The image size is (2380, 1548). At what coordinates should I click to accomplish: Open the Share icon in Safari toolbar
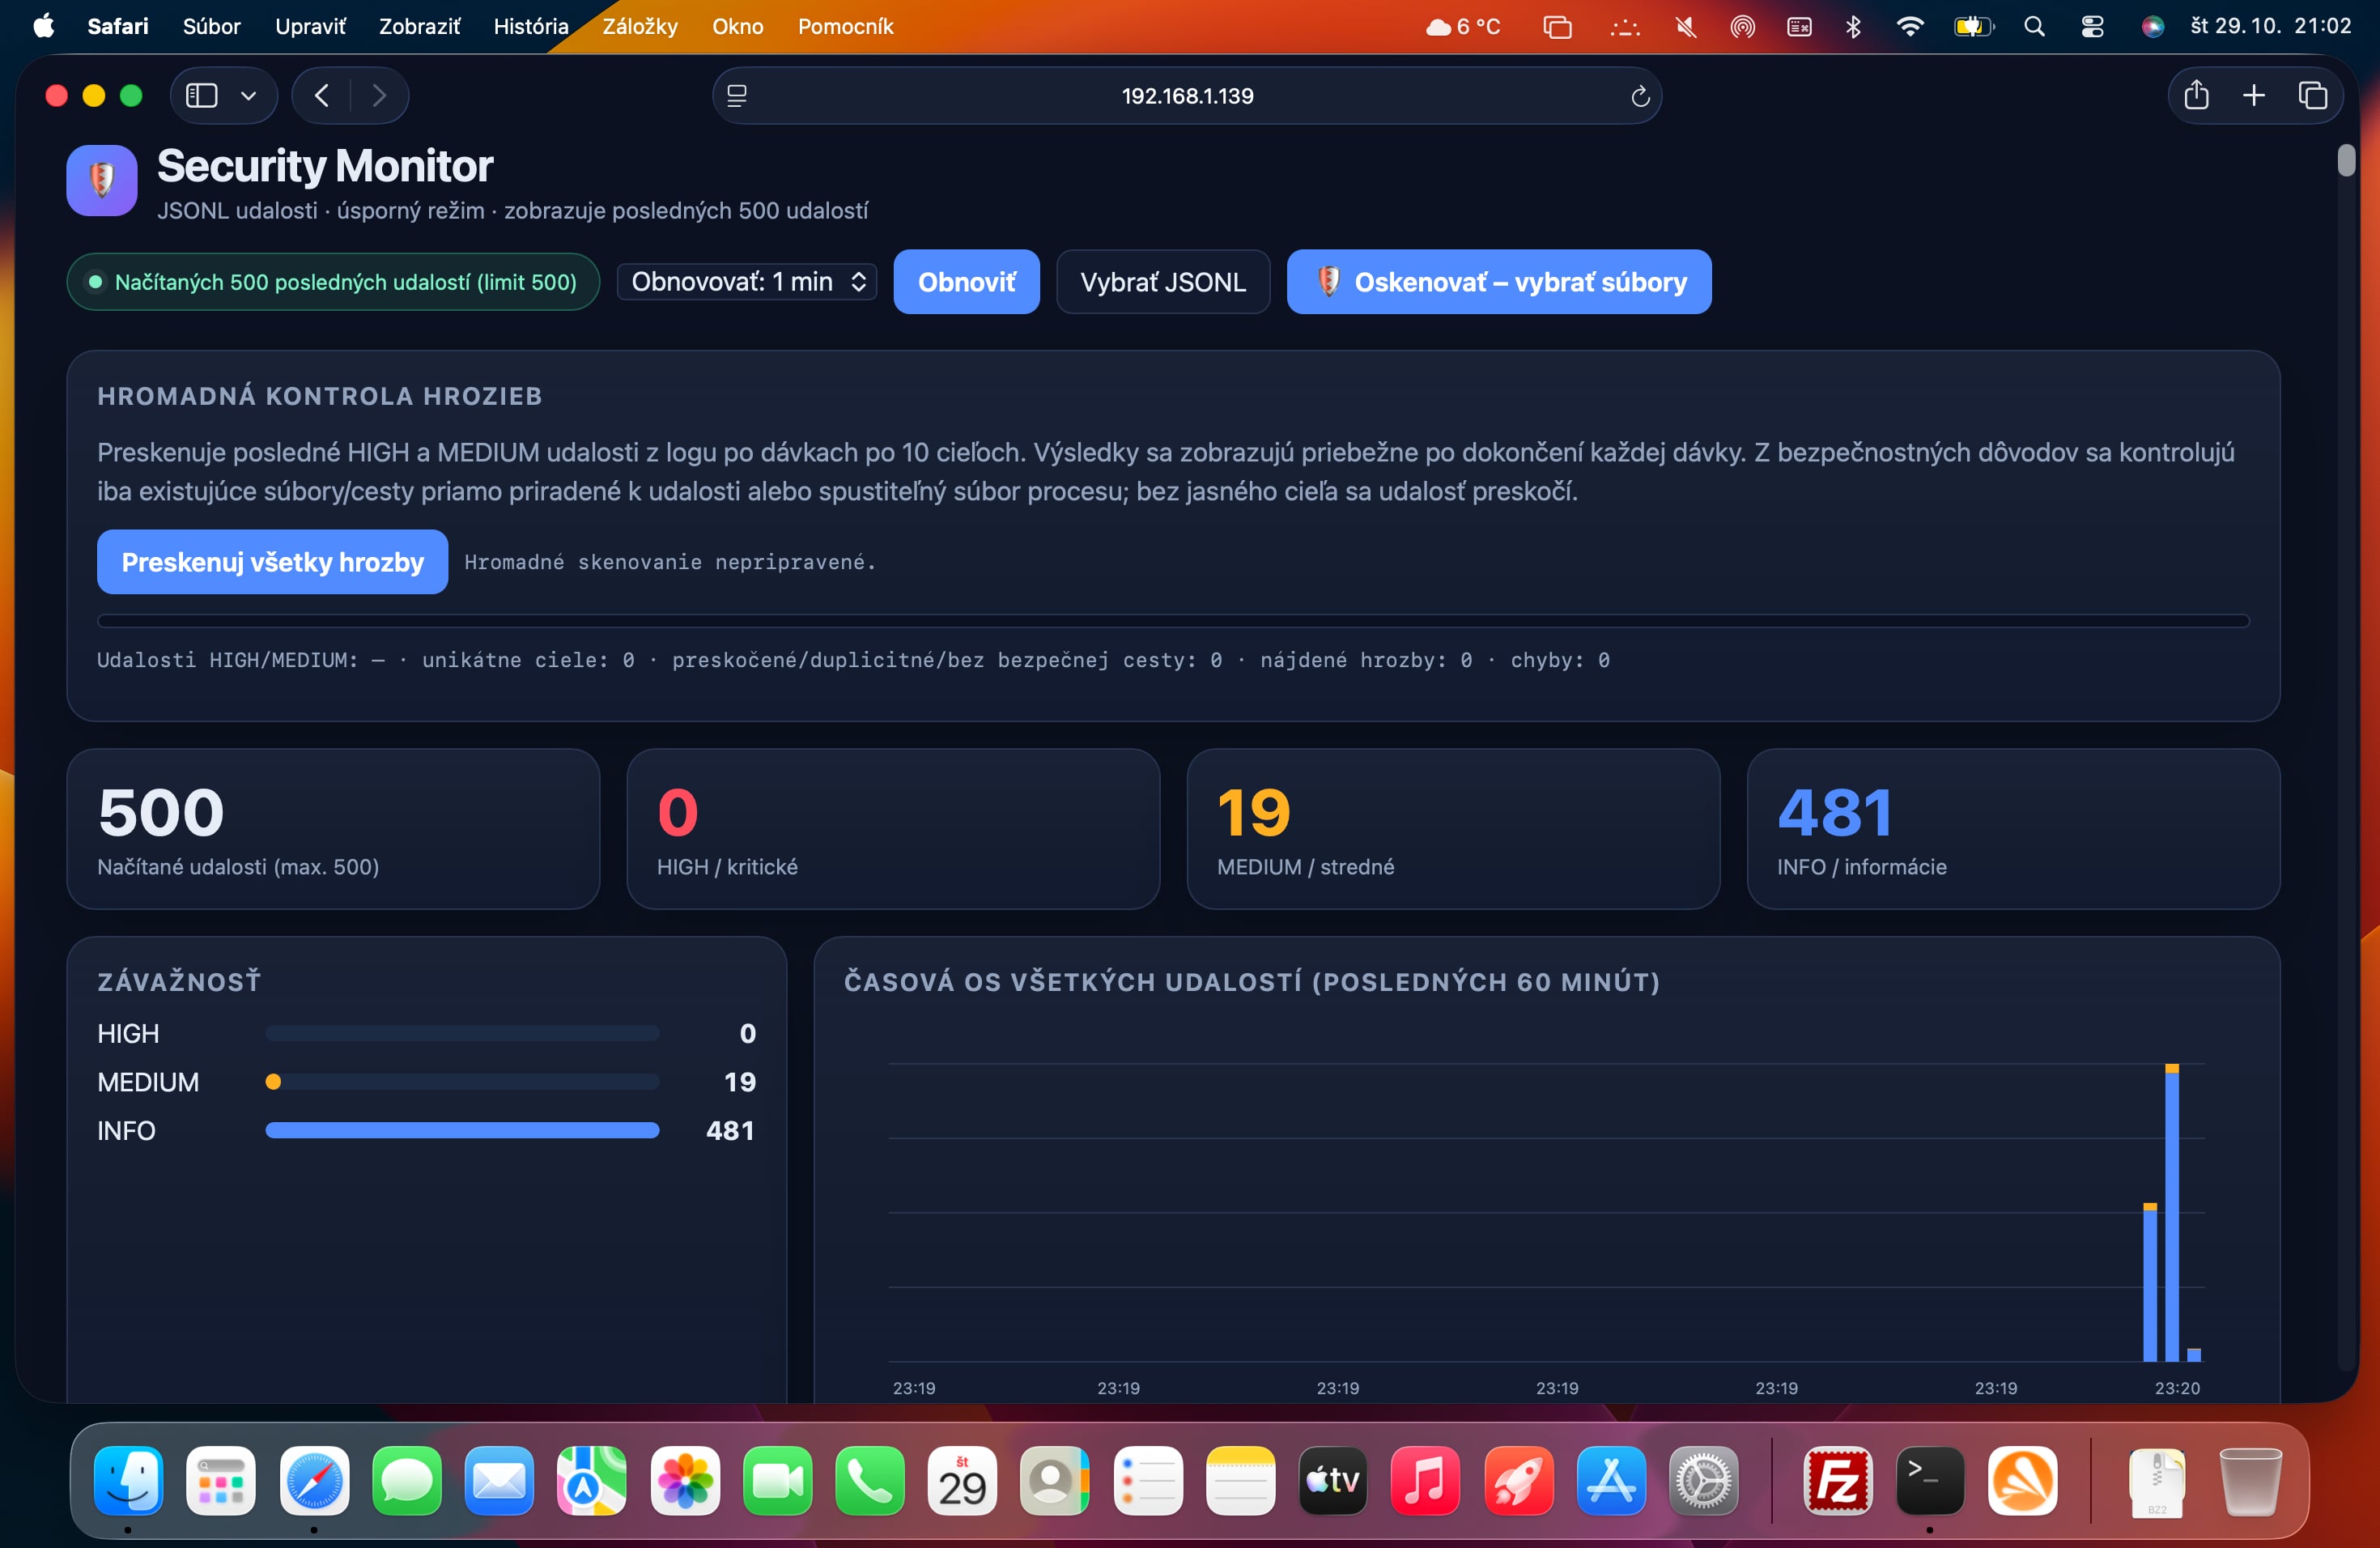pyautogui.click(x=2196, y=95)
